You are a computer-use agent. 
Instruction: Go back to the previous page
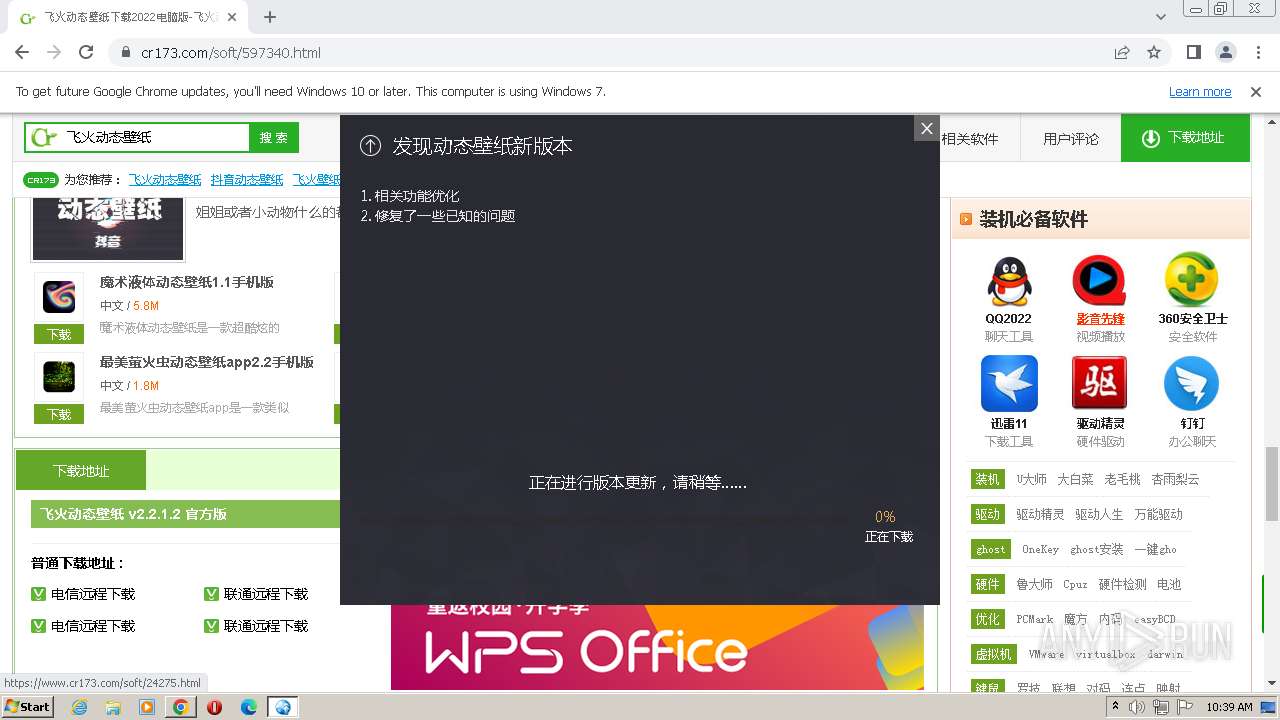pos(22,52)
